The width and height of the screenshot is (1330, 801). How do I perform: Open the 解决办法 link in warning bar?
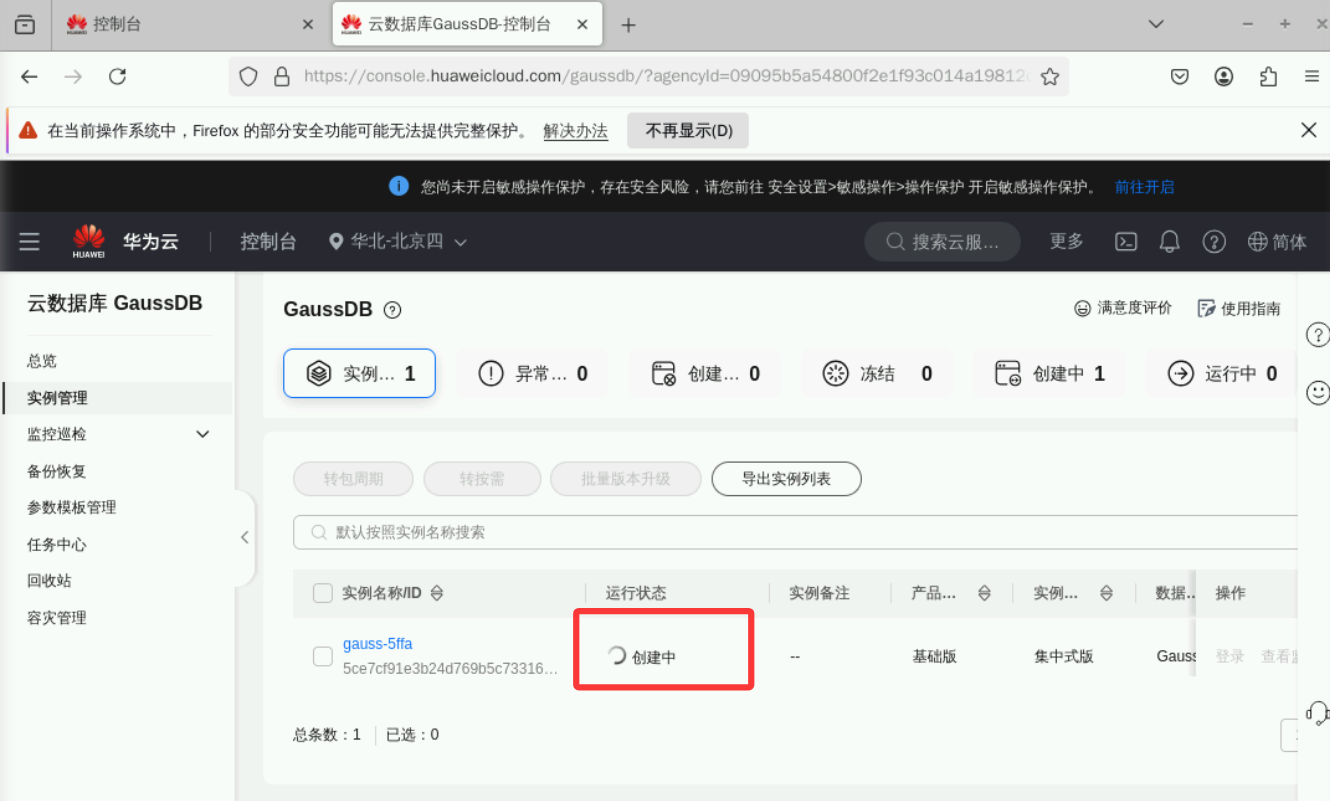point(576,131)
